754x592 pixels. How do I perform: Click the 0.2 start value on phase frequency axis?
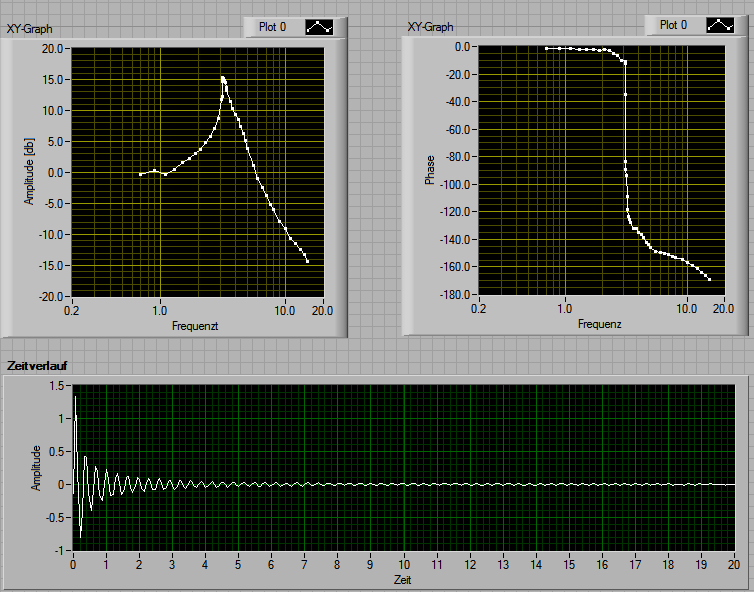point(478,308)
